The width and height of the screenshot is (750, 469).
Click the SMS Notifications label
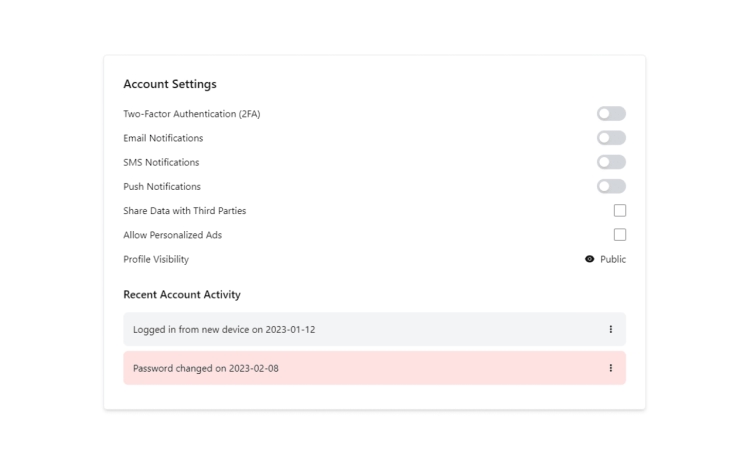[161, 163]
